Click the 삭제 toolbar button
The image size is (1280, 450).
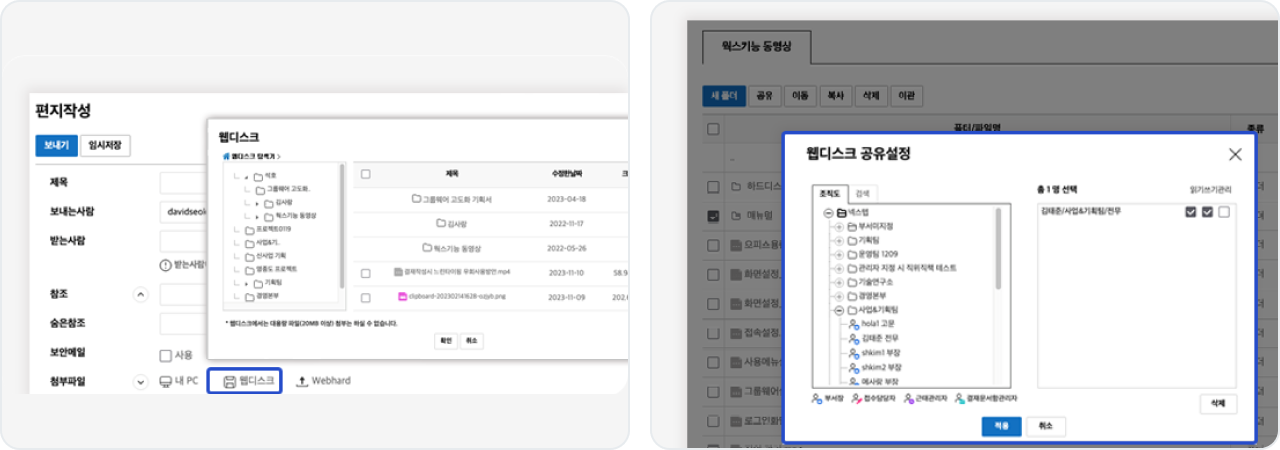pyautogui.click(x=870, y=96)
